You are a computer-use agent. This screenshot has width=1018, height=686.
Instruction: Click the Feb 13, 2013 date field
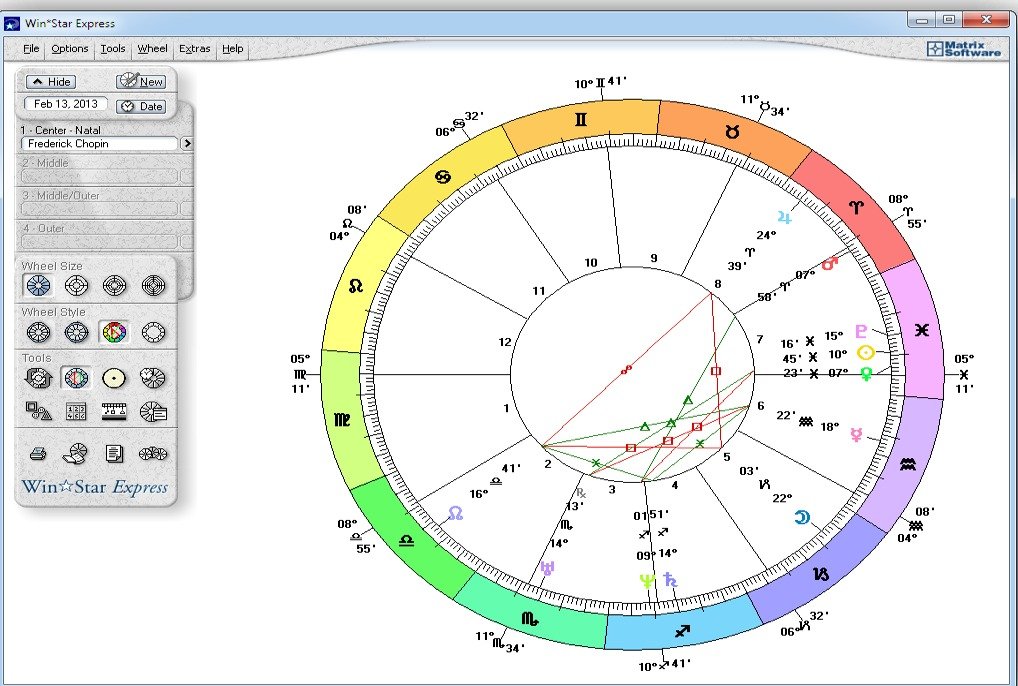pos(66,104)
